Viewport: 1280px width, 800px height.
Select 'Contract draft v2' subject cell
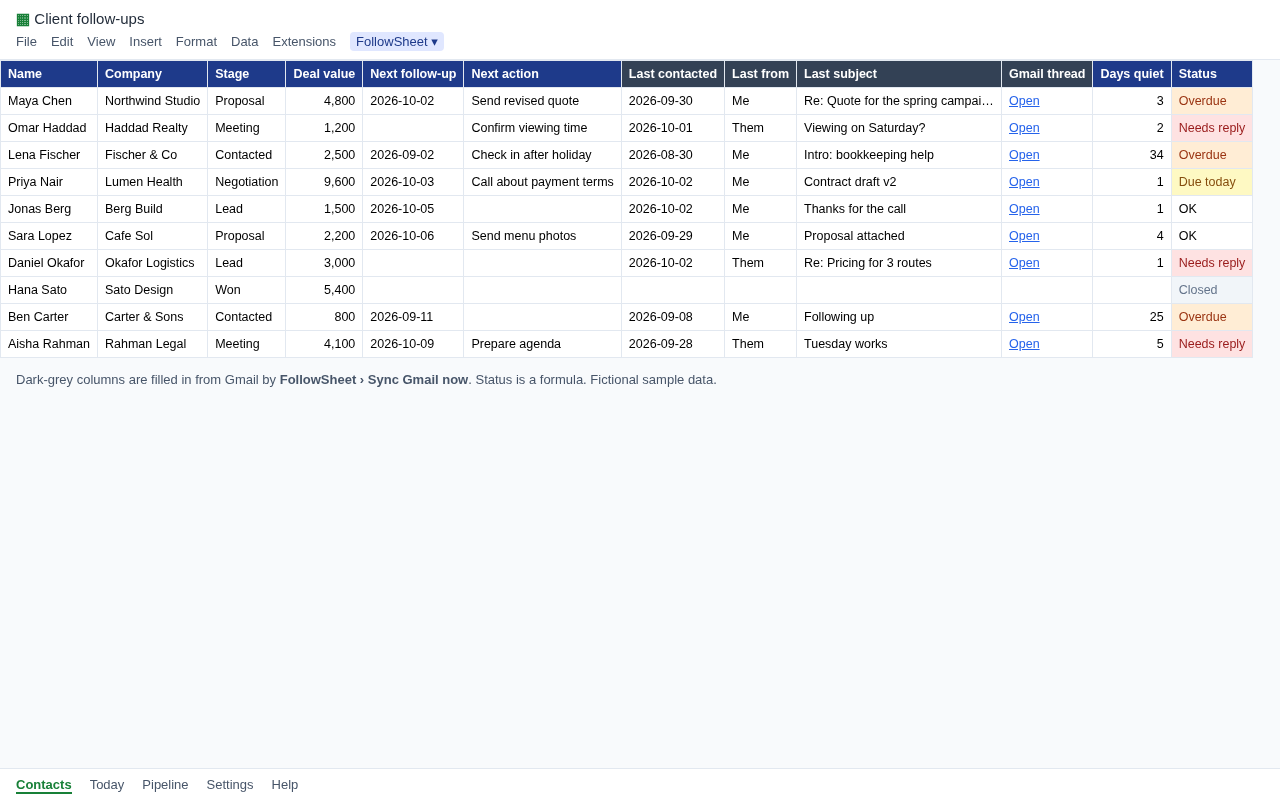click(899, 182)
